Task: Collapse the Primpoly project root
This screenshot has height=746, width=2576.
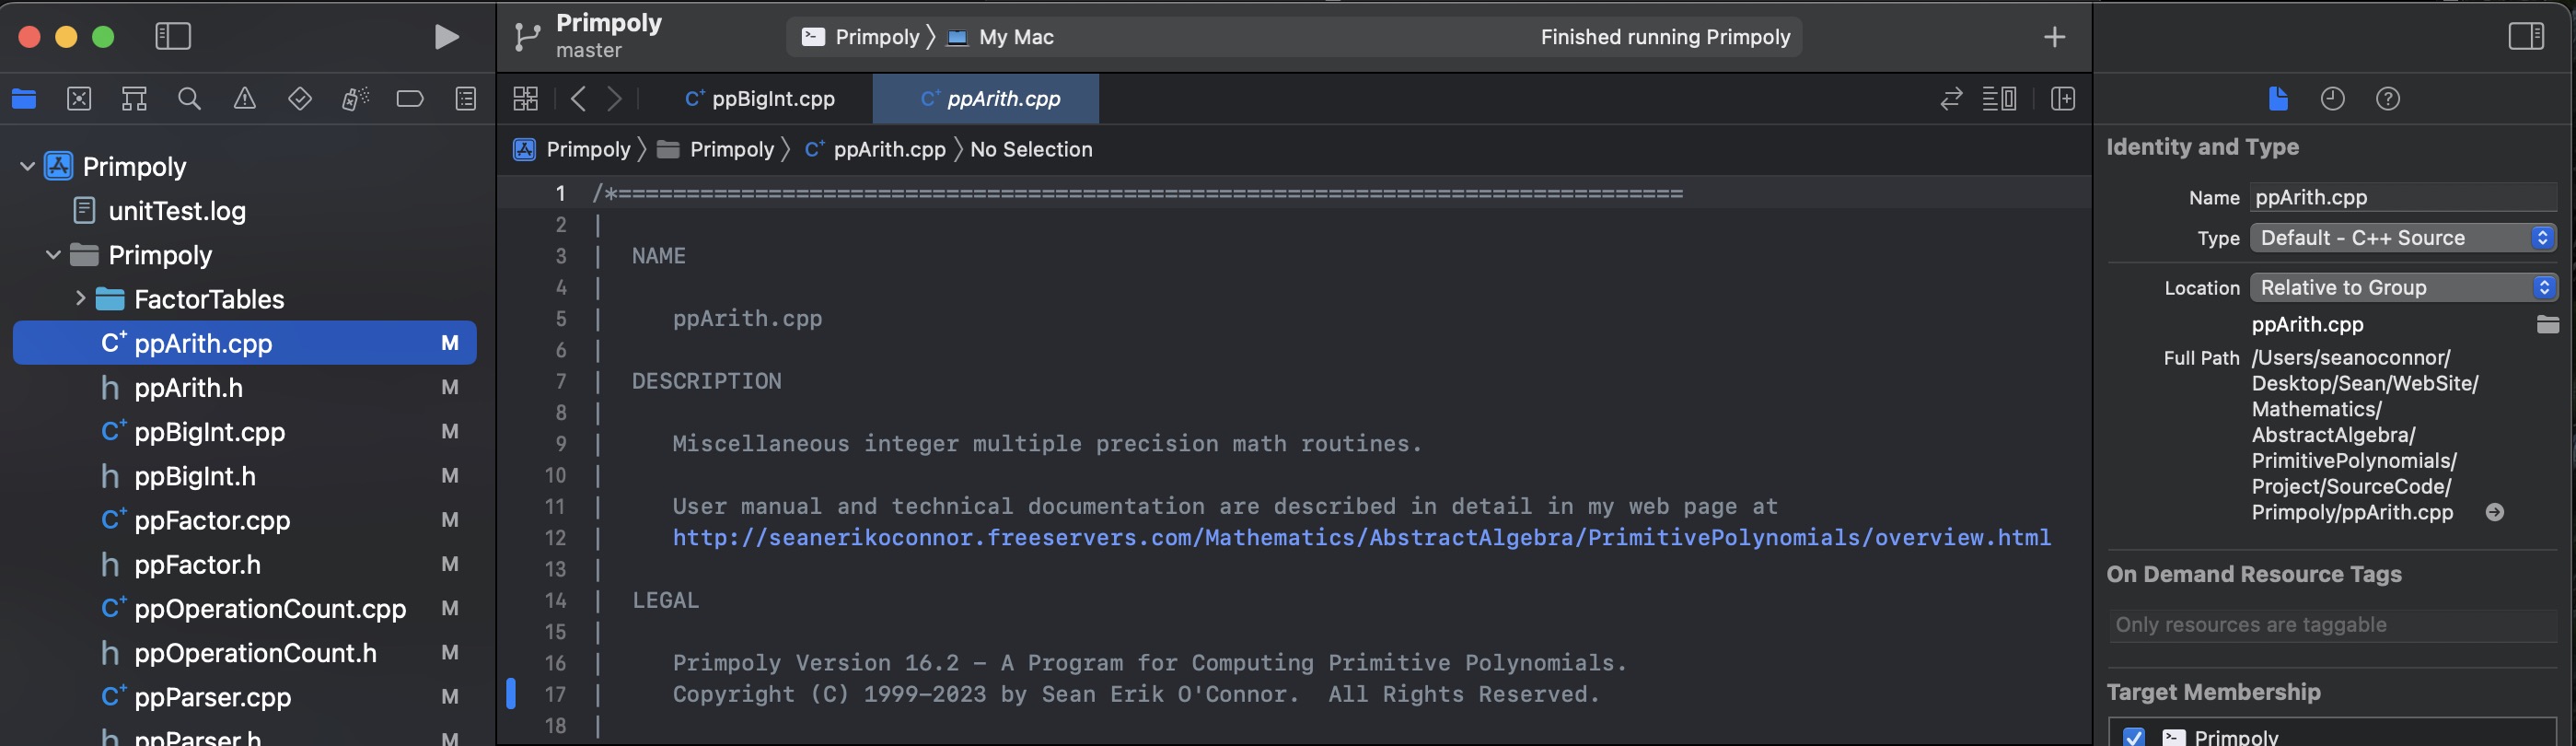Action: (27, 166)
